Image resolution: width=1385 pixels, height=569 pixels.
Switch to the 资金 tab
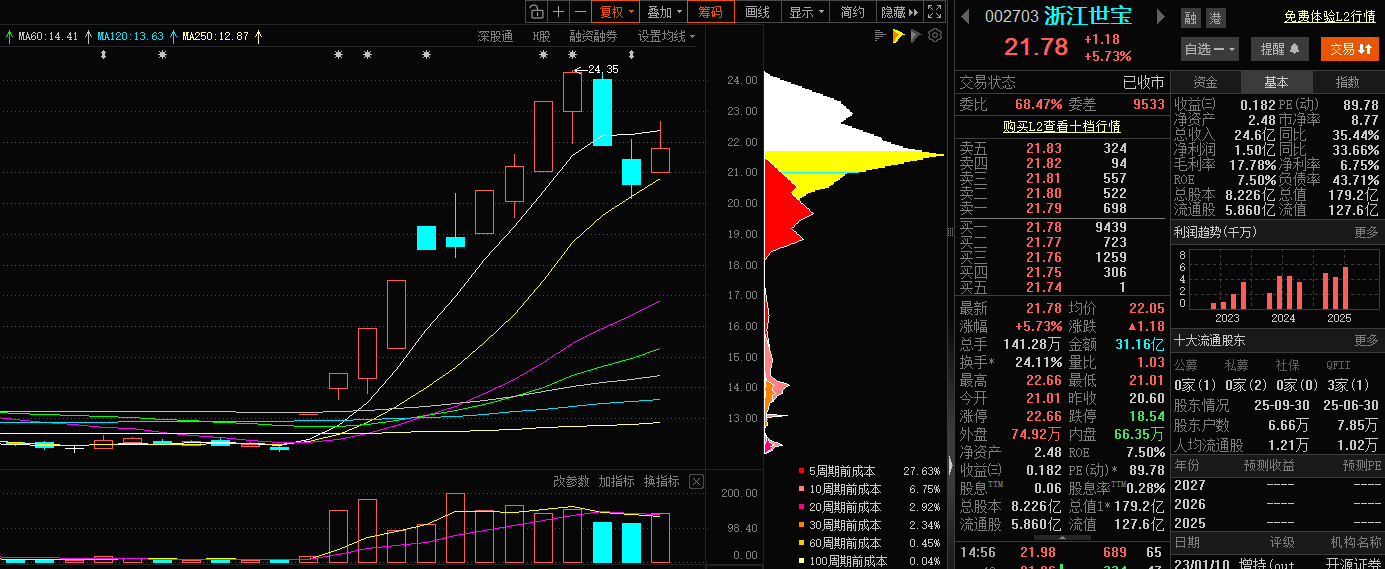1206,83
